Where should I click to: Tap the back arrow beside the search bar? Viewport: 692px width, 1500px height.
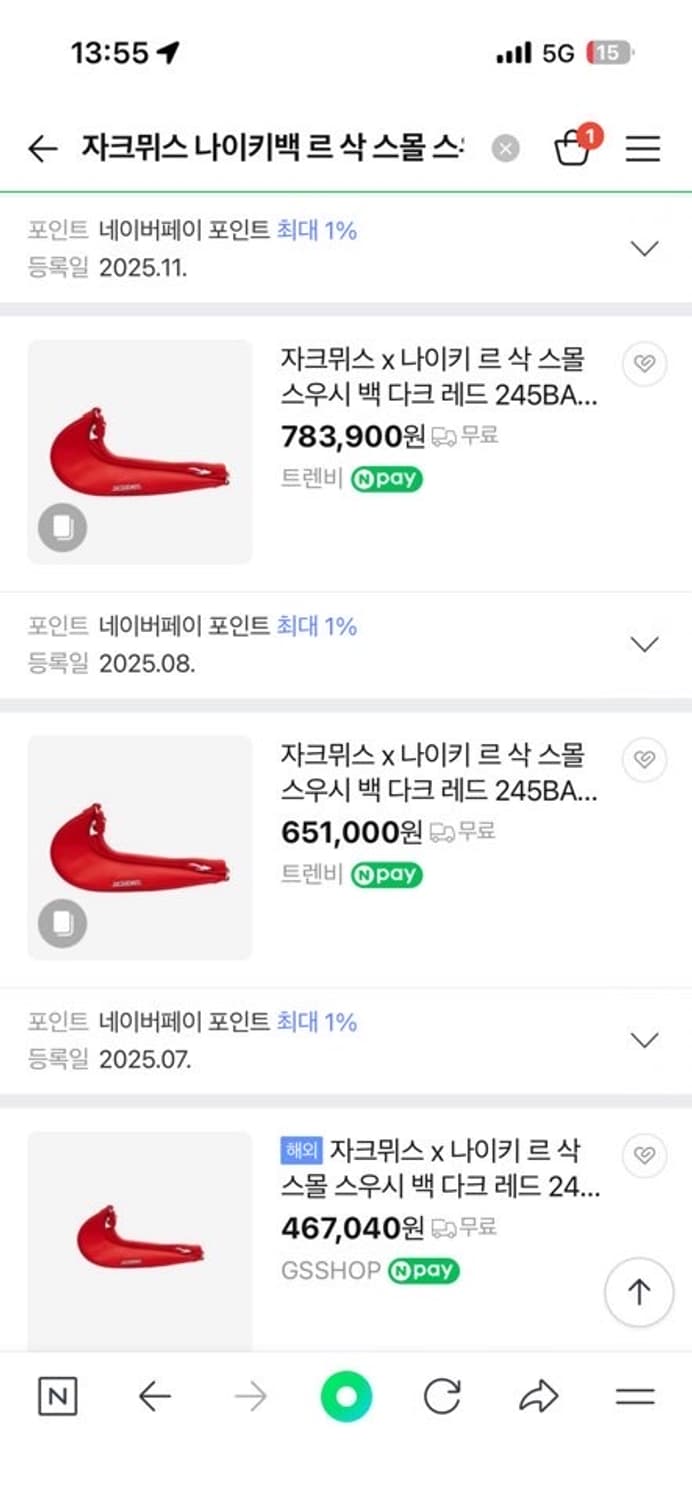click(x=41, y=149)
